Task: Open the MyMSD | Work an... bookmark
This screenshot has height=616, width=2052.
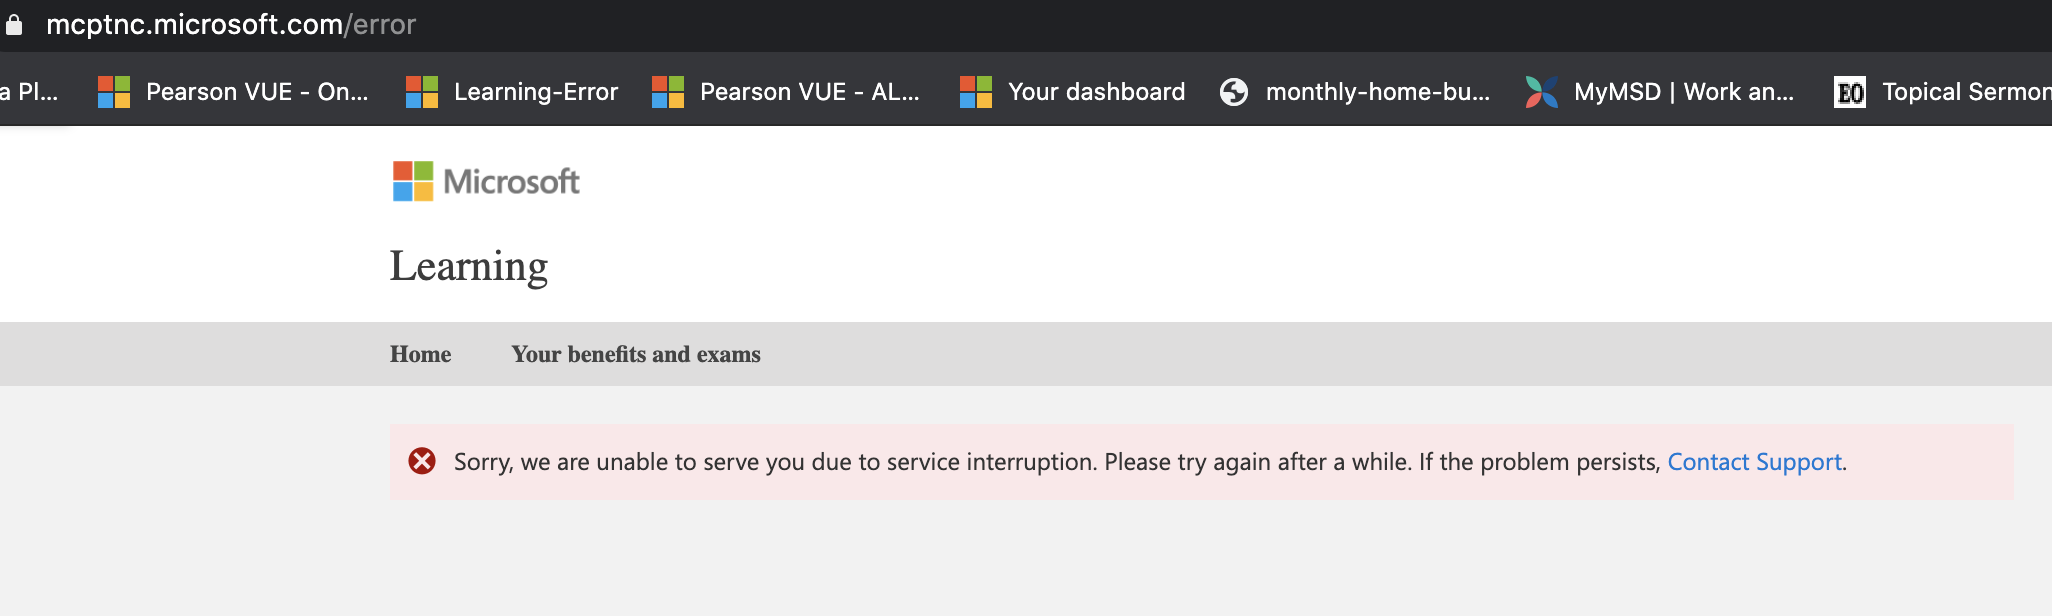Action: point(1660,92)
